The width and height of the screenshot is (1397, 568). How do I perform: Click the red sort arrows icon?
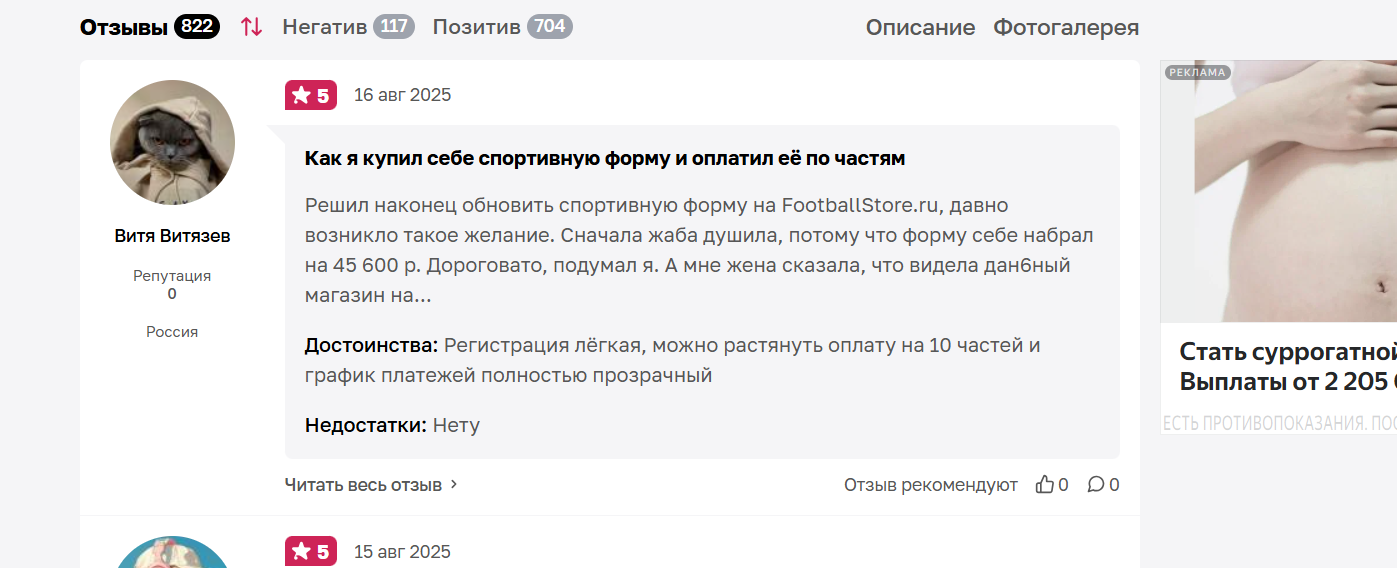point(251,27)
